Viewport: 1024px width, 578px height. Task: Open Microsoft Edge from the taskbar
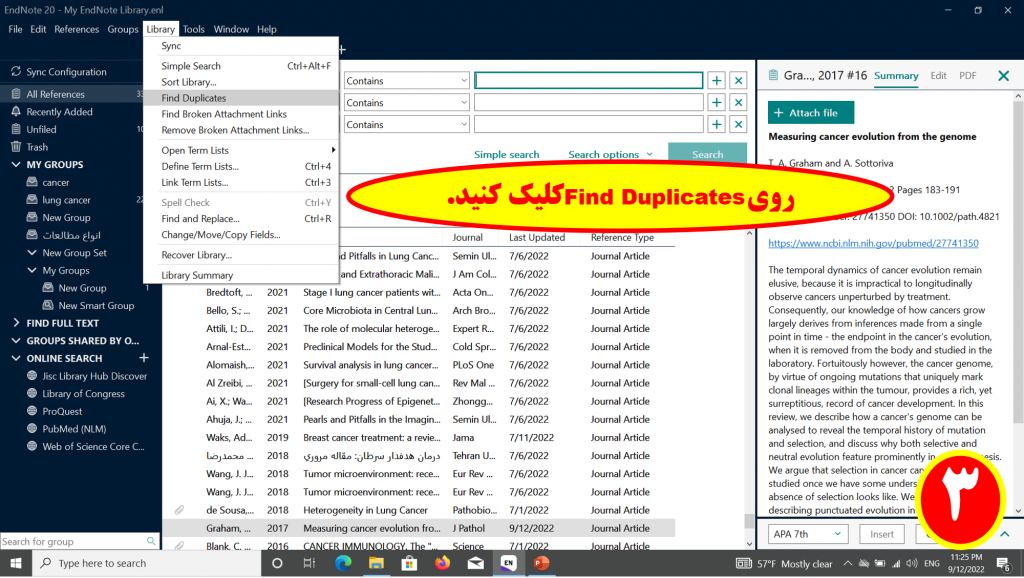tap(344, 563)
